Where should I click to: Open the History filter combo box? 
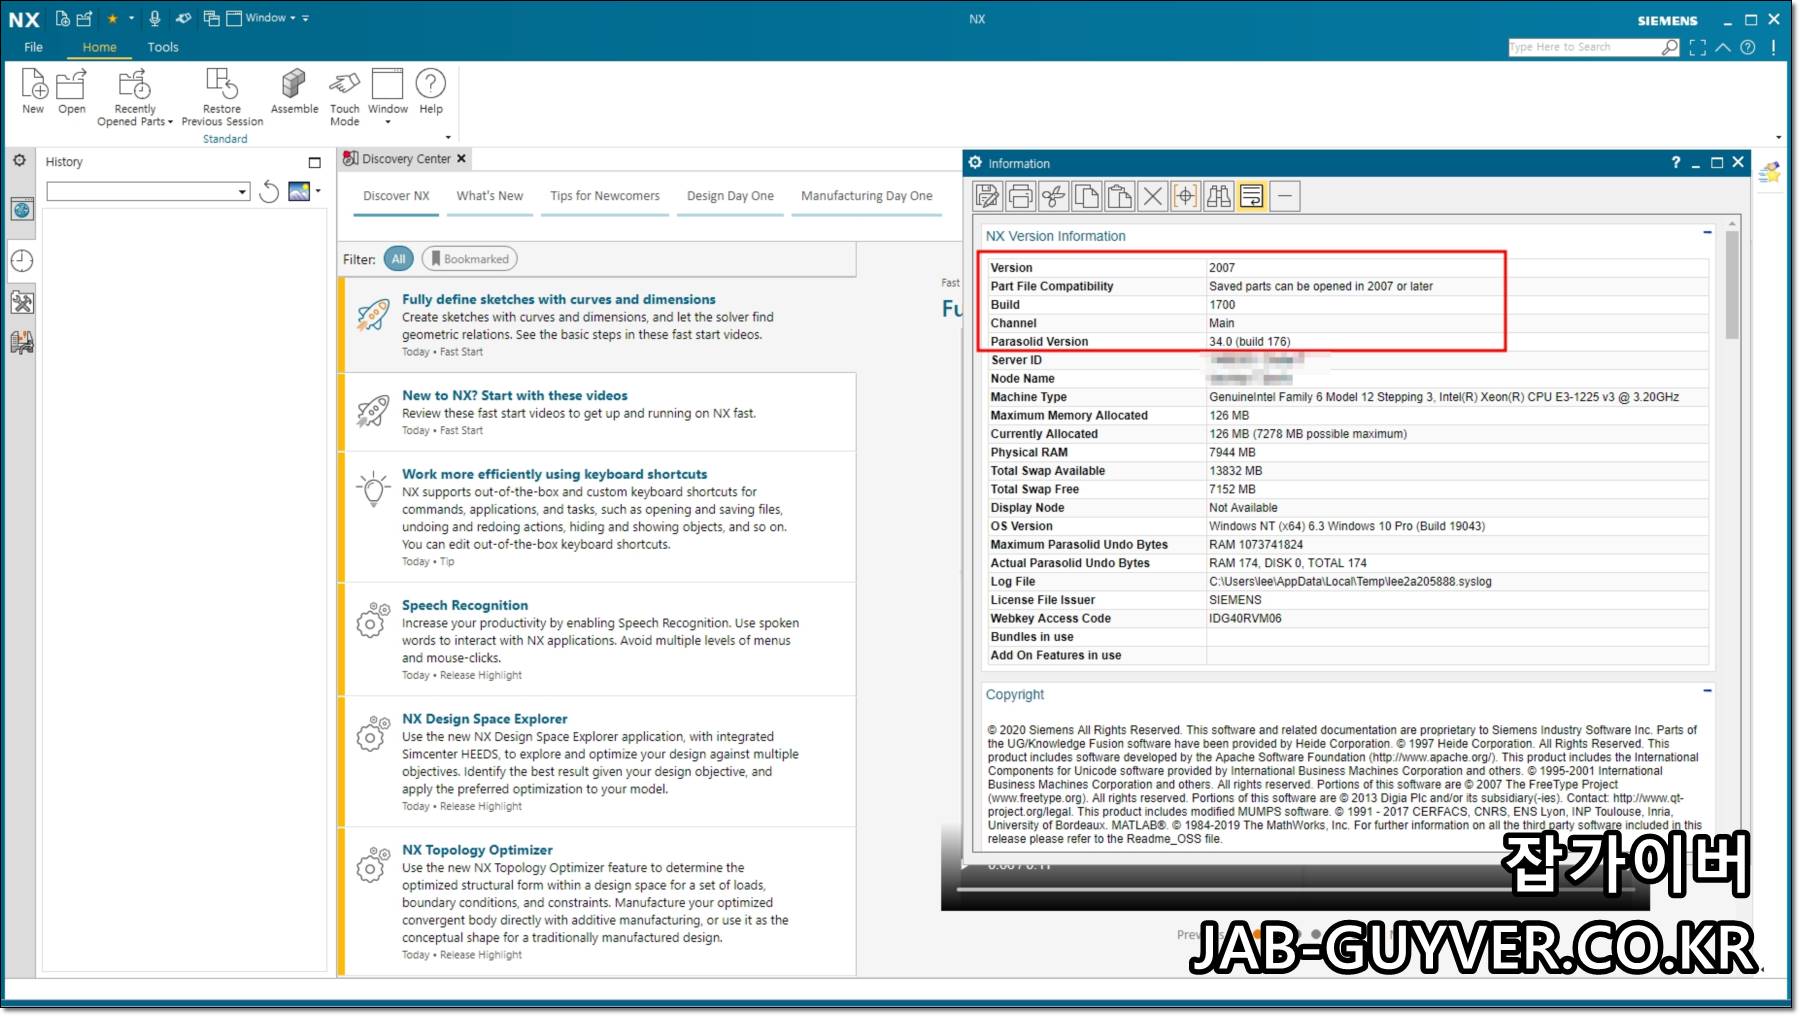click(x=148, y=191)
